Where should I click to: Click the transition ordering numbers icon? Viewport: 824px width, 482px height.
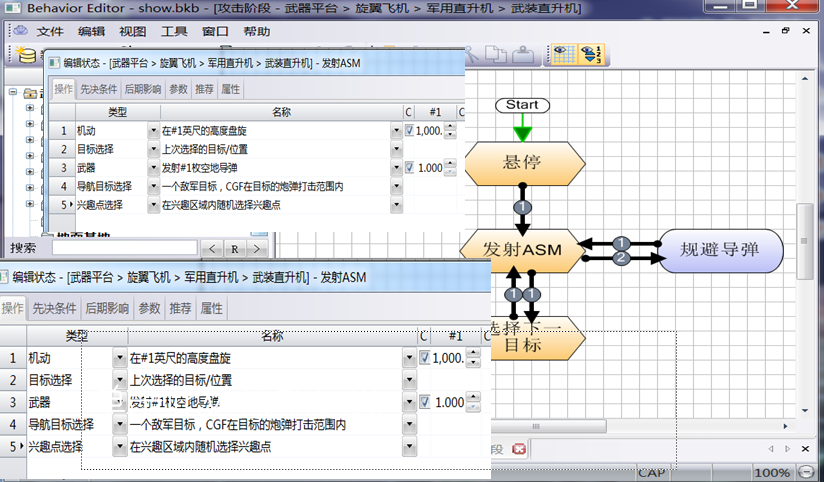591,54
